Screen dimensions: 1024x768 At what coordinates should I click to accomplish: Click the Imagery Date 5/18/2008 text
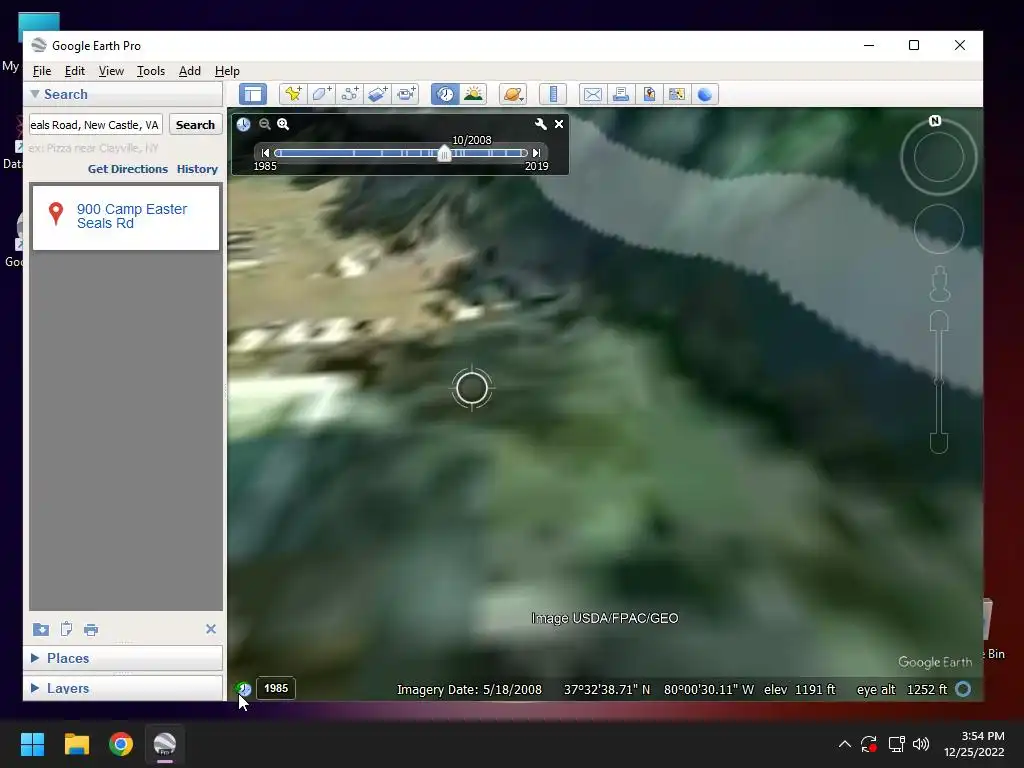pyautogui.click(x=469, y=690)
